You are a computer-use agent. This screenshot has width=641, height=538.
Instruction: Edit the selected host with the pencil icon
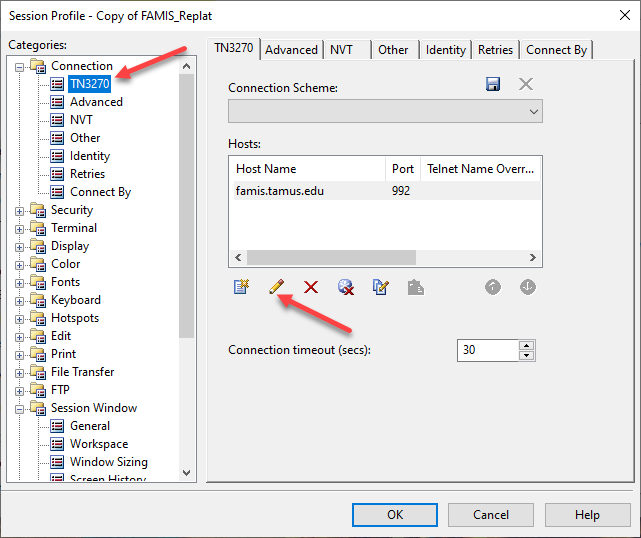276,287
